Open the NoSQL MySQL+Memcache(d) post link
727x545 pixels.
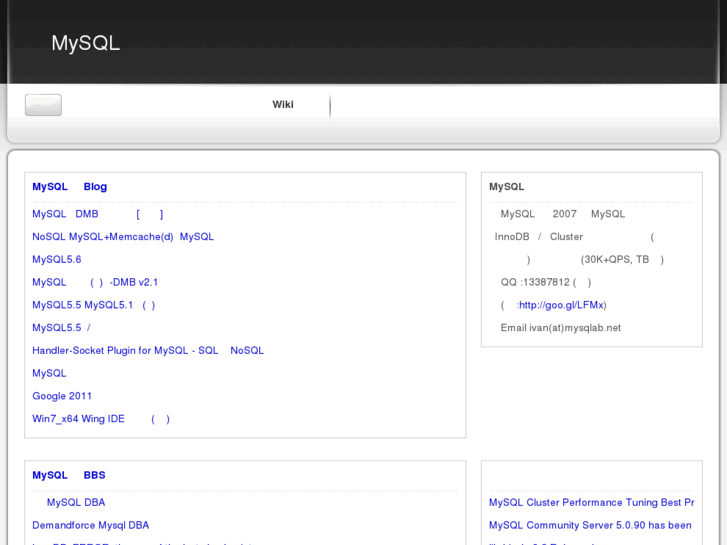[x=123, y=237]
